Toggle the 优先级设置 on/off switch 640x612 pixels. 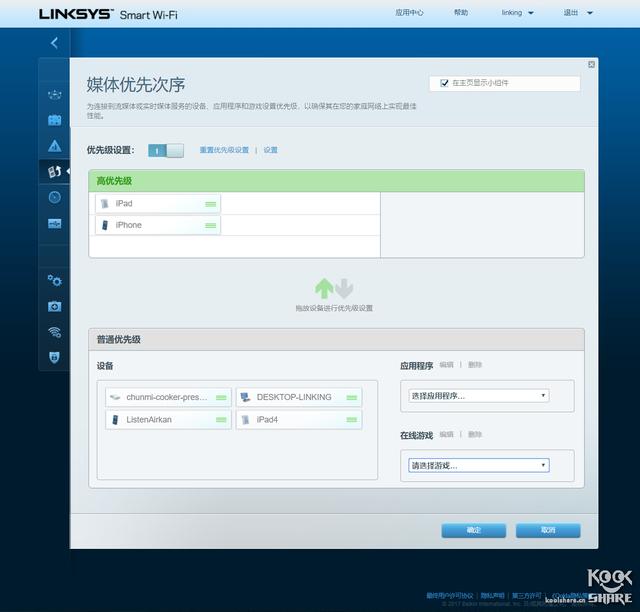pos(166,151)
